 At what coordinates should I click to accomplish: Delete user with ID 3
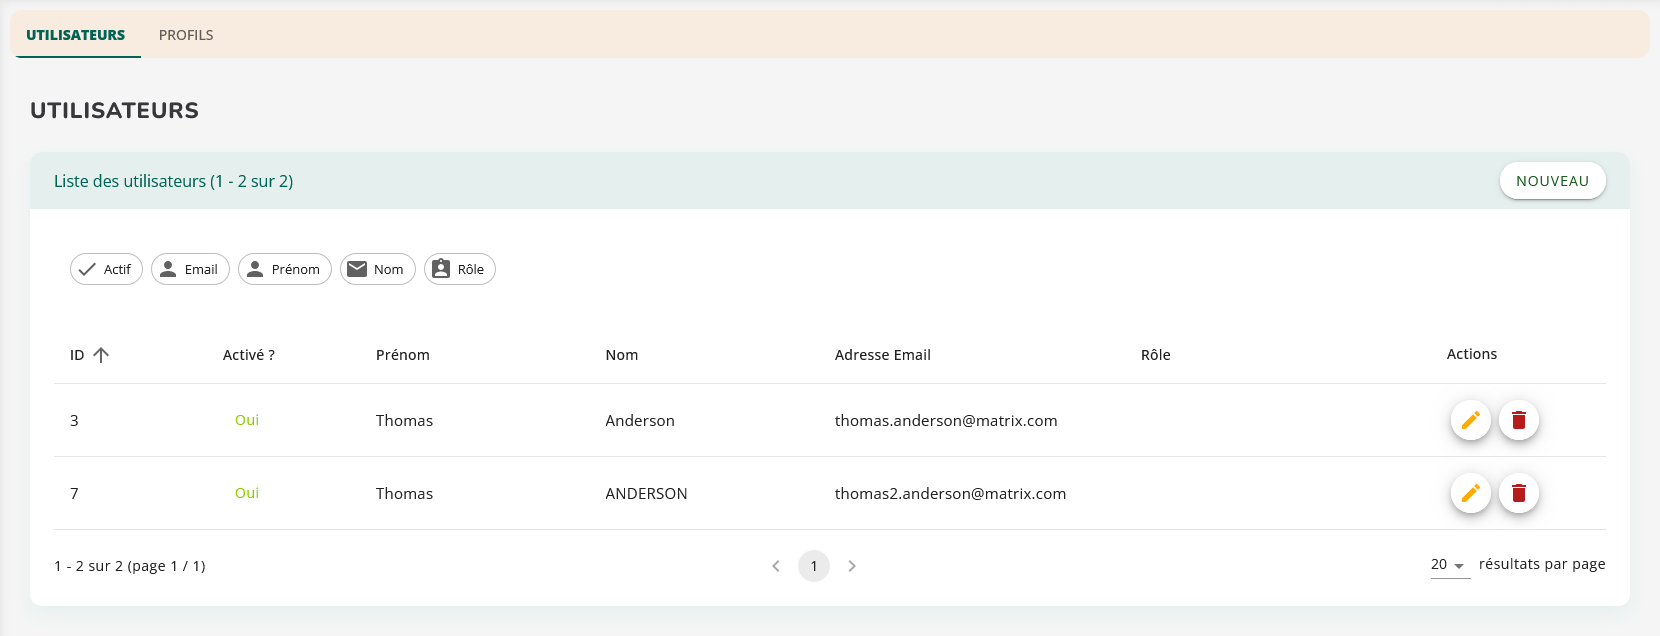[x=1518, y=420]
